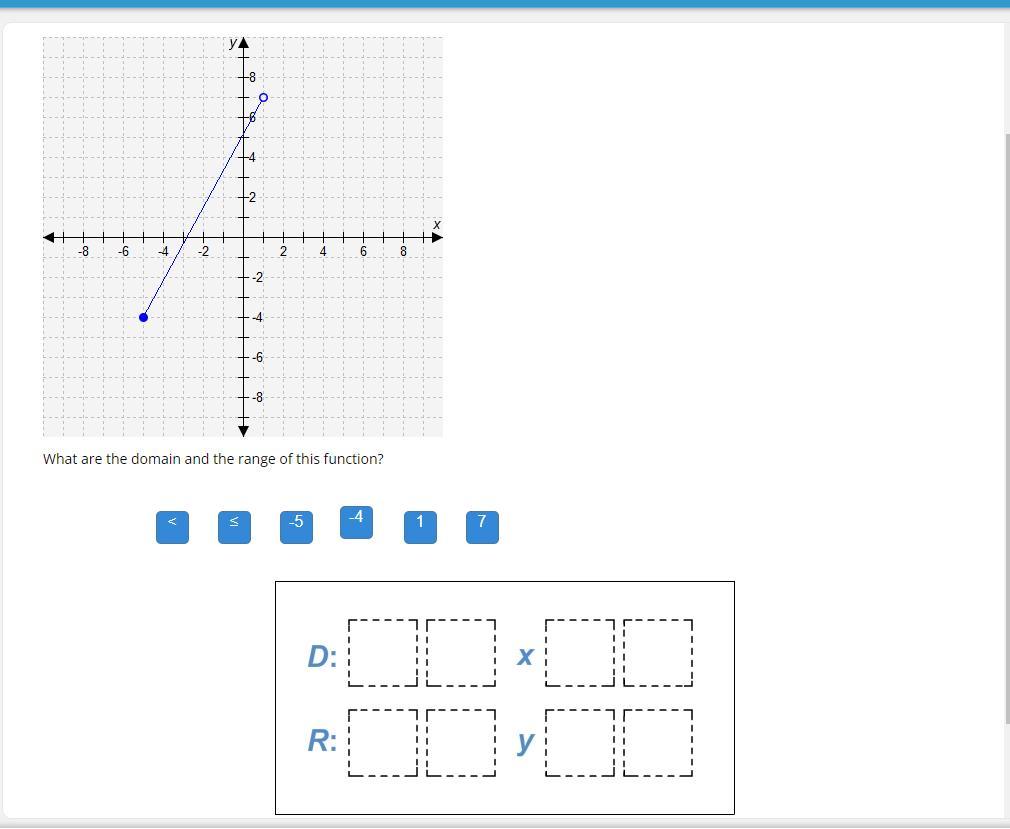Click the box right after y in the R row

(580, 743)
